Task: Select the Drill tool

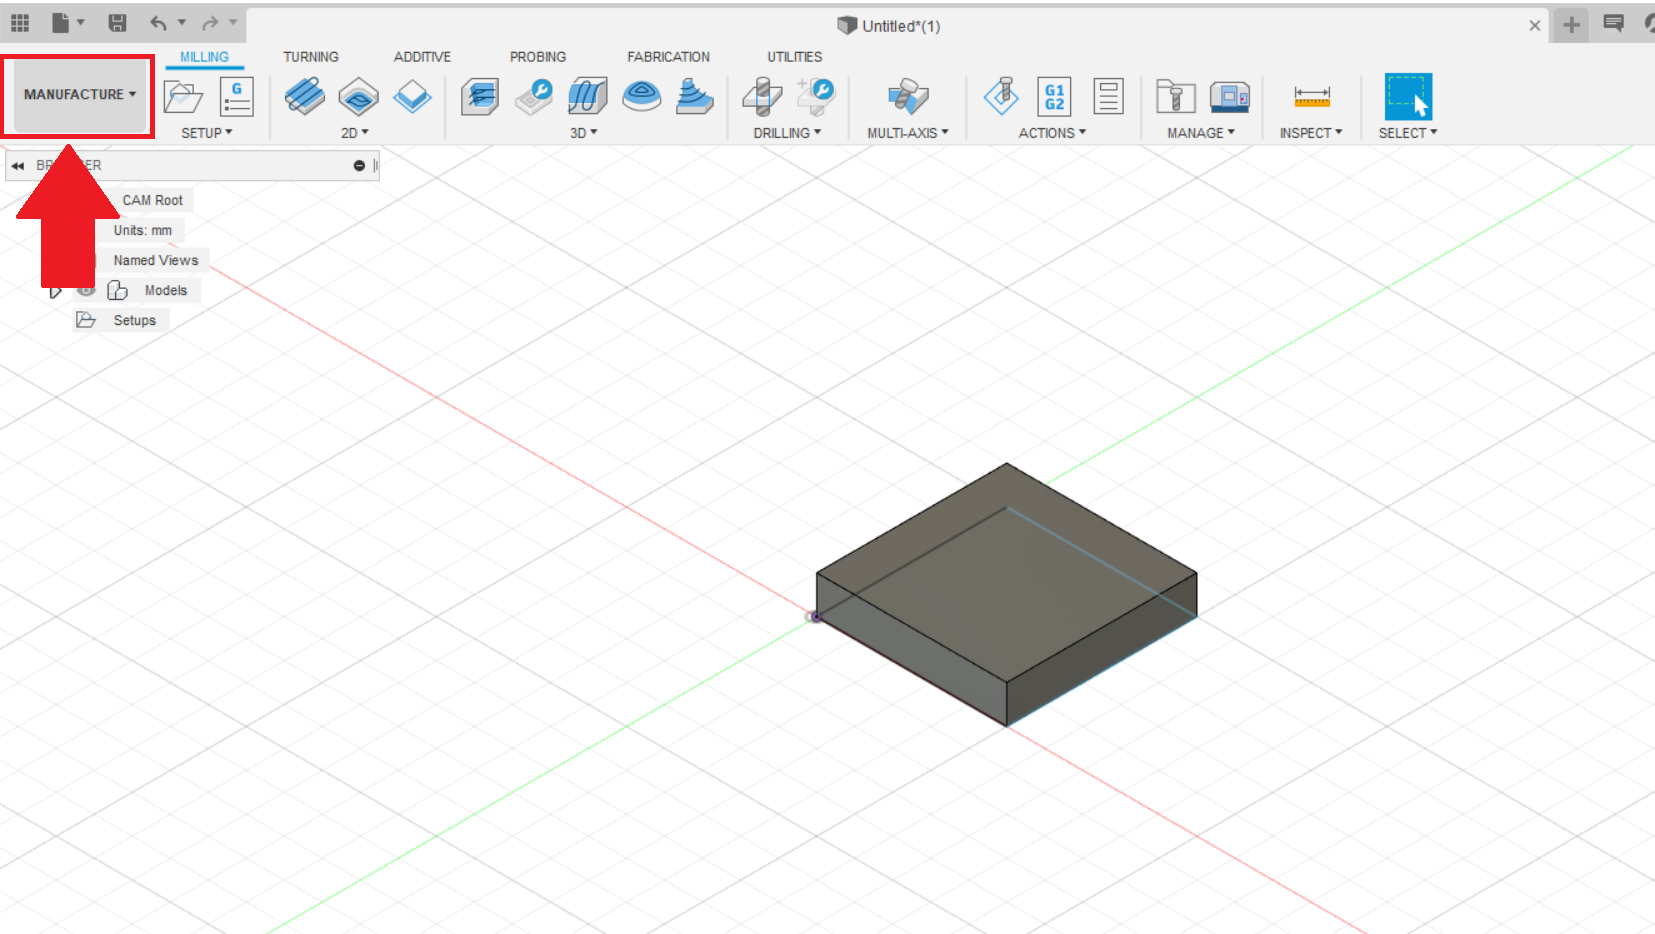Action: [x=762, y=97]
